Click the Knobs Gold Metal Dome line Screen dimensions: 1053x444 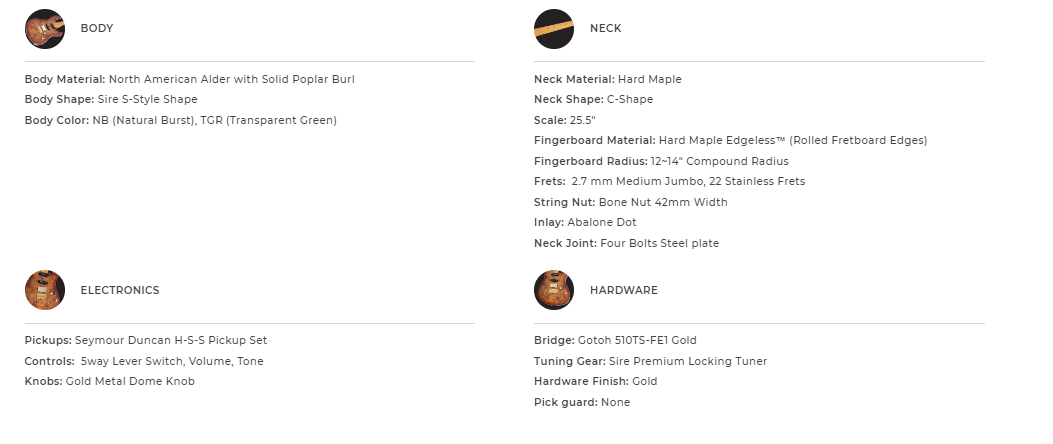pos(109,381)
